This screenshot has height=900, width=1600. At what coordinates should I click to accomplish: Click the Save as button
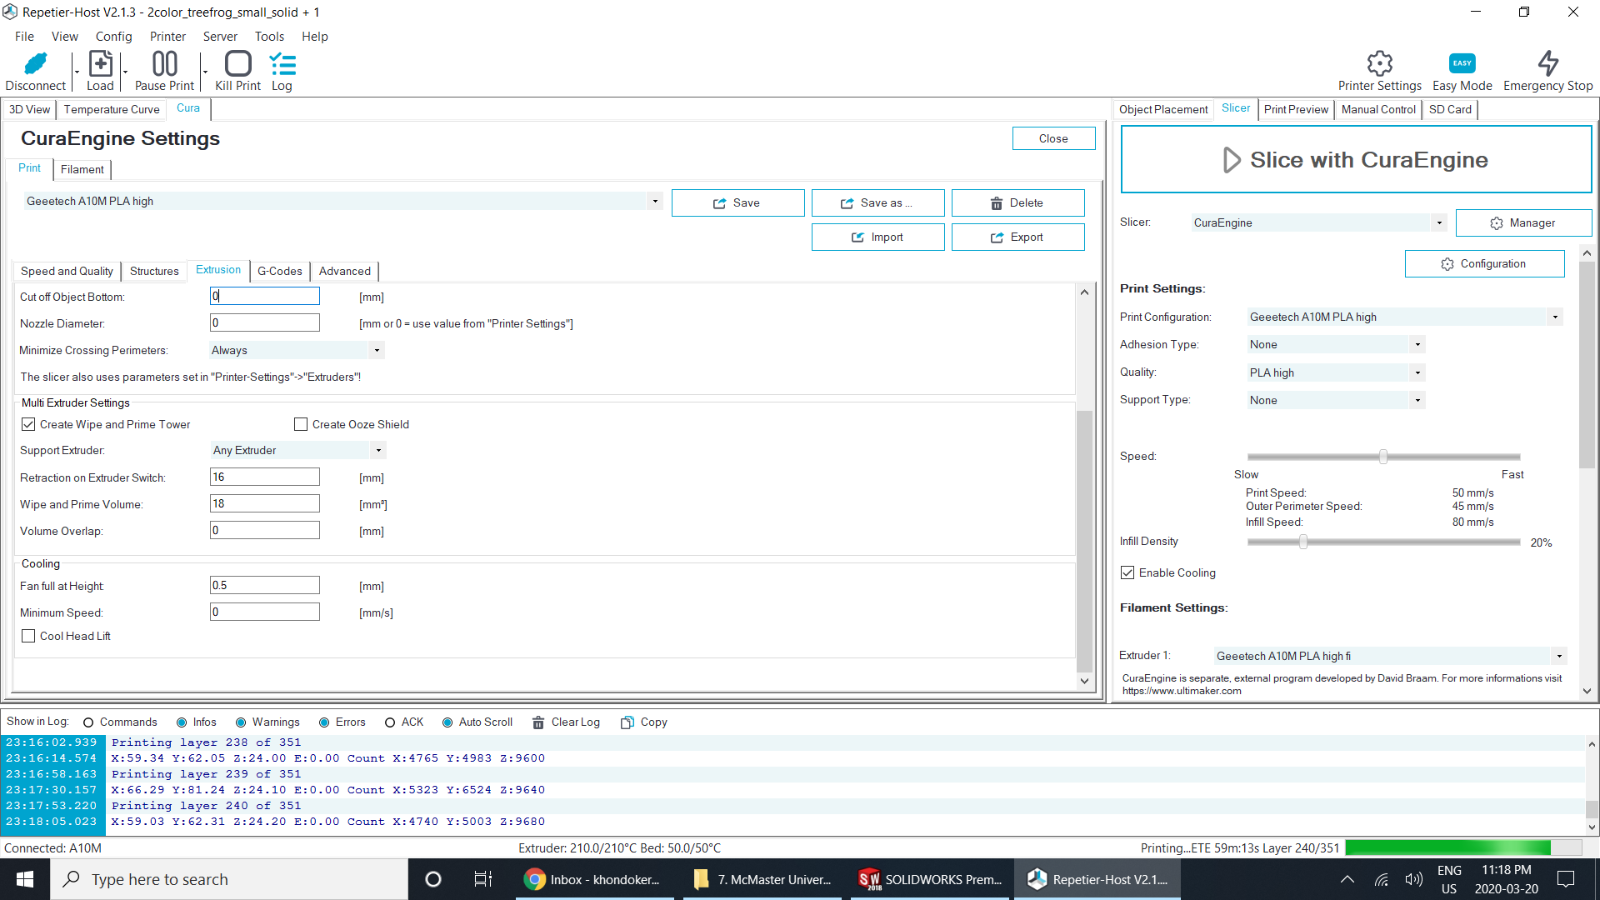[x=877, y=203]
